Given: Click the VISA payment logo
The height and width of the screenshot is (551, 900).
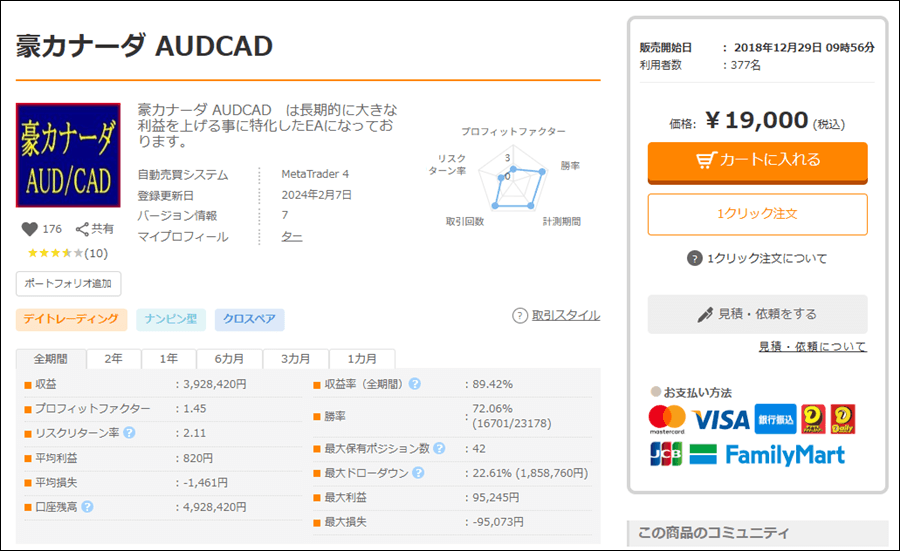Looking at the screenshot, I should [x=720, y=420].
